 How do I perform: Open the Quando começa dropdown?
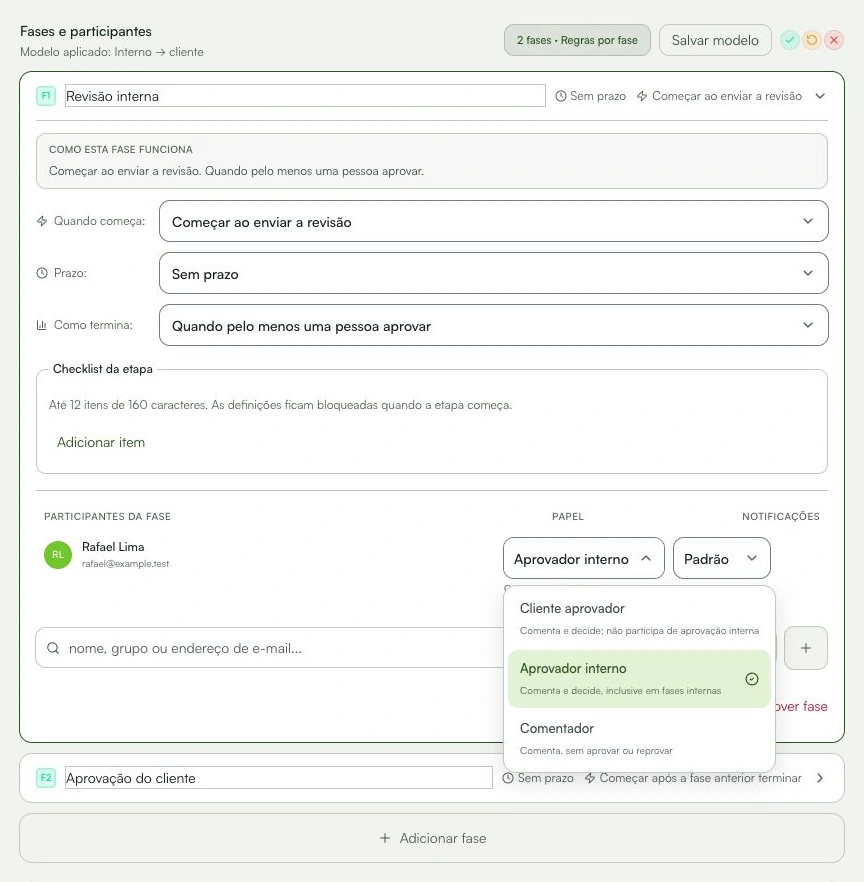(493, 221)
